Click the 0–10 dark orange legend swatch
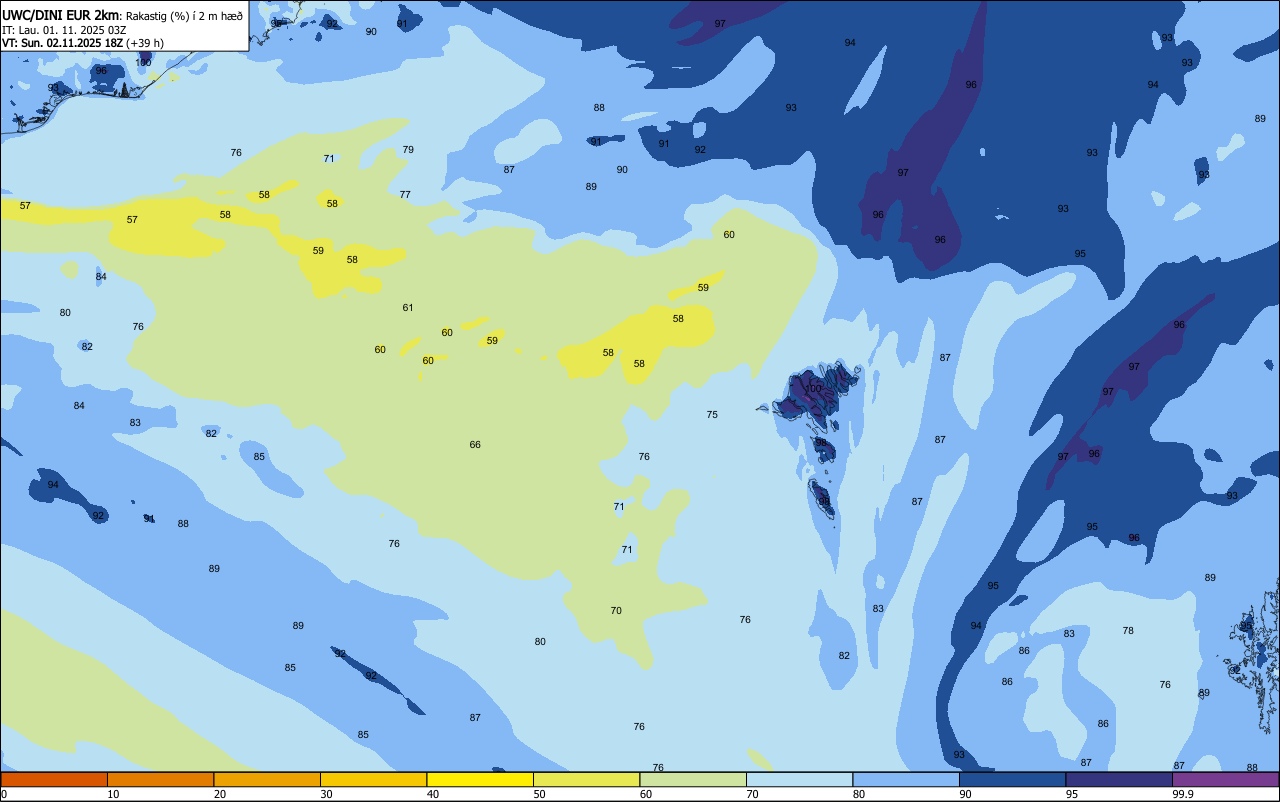Image resolution: width=1280 pixels, height=802 pixels. click(x=54, y=779)
